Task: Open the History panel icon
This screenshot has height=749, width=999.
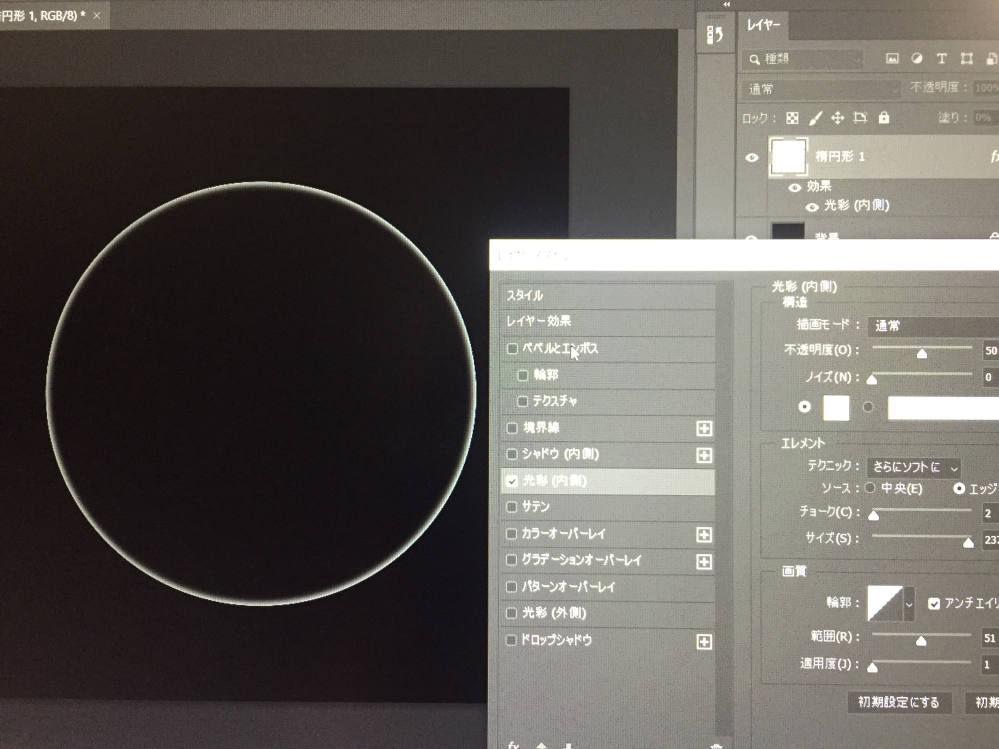Action: [714, 36]
